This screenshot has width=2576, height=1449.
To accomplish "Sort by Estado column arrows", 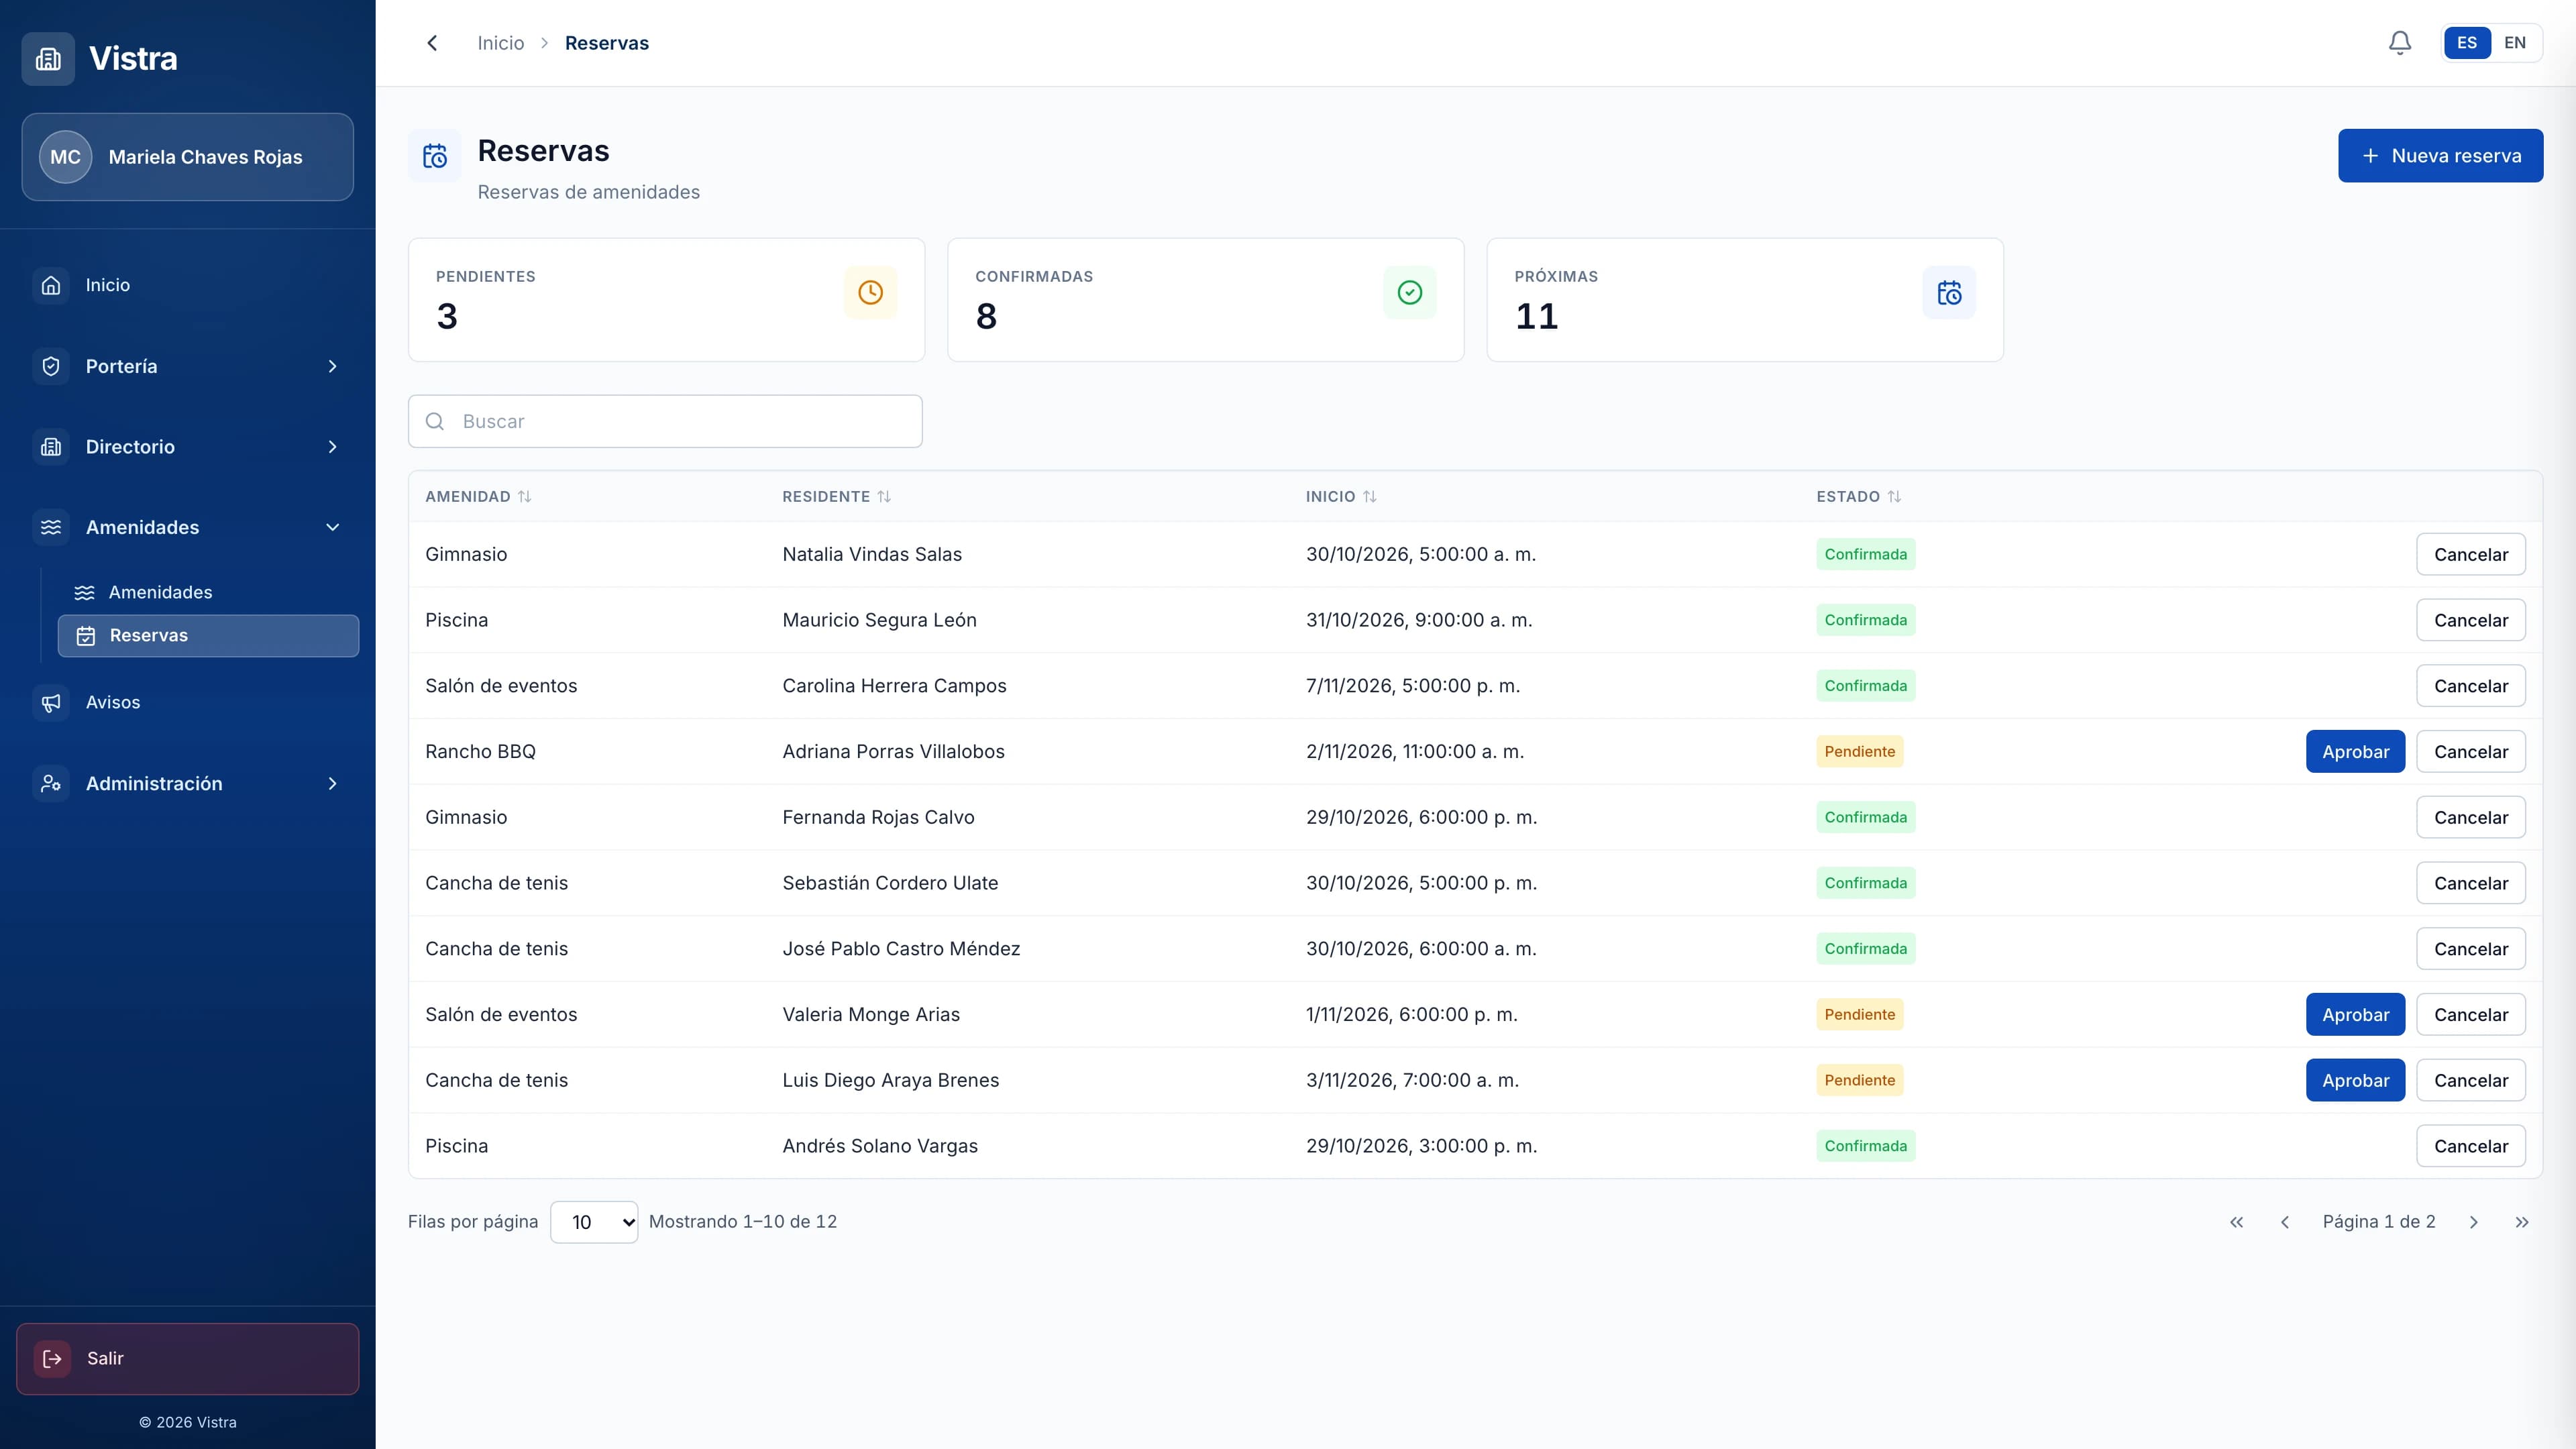I will [1894, 497].
